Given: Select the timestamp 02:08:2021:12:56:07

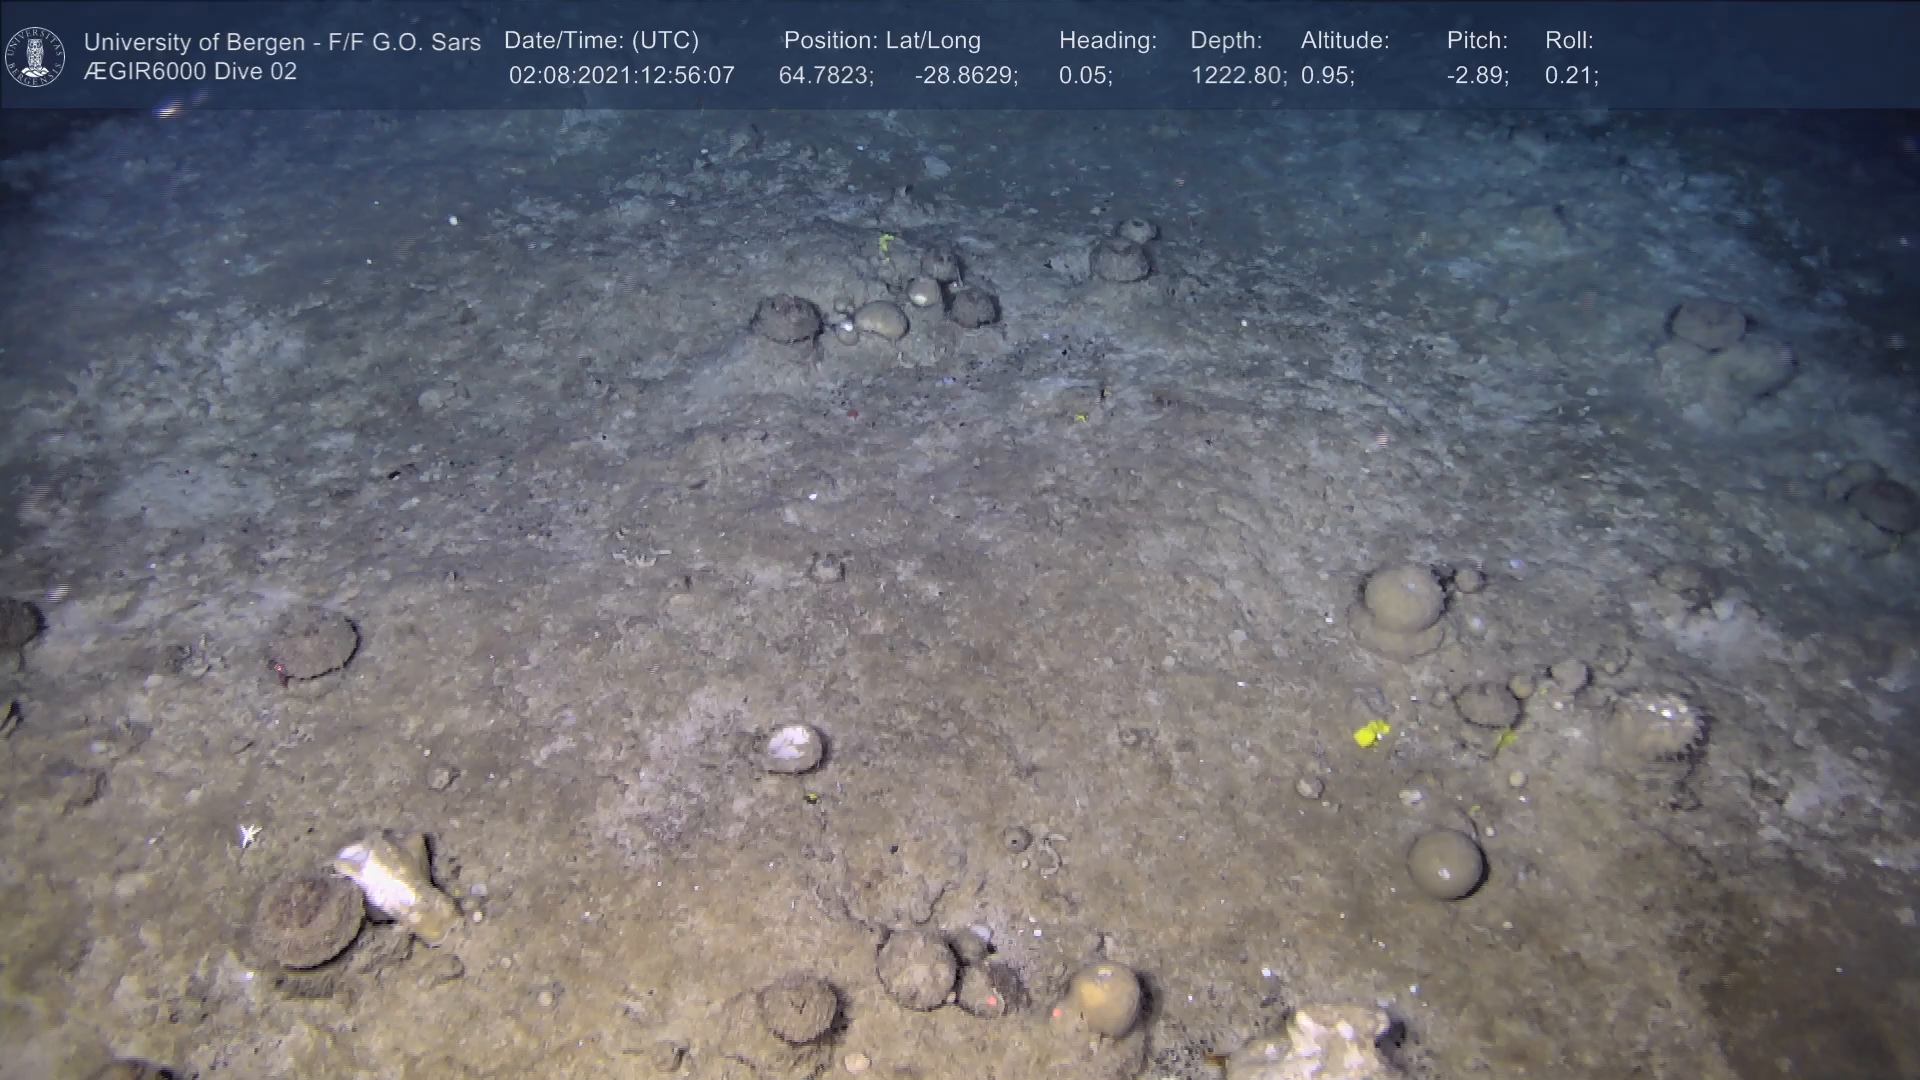Looking at the screenshot, I should 621,76.
